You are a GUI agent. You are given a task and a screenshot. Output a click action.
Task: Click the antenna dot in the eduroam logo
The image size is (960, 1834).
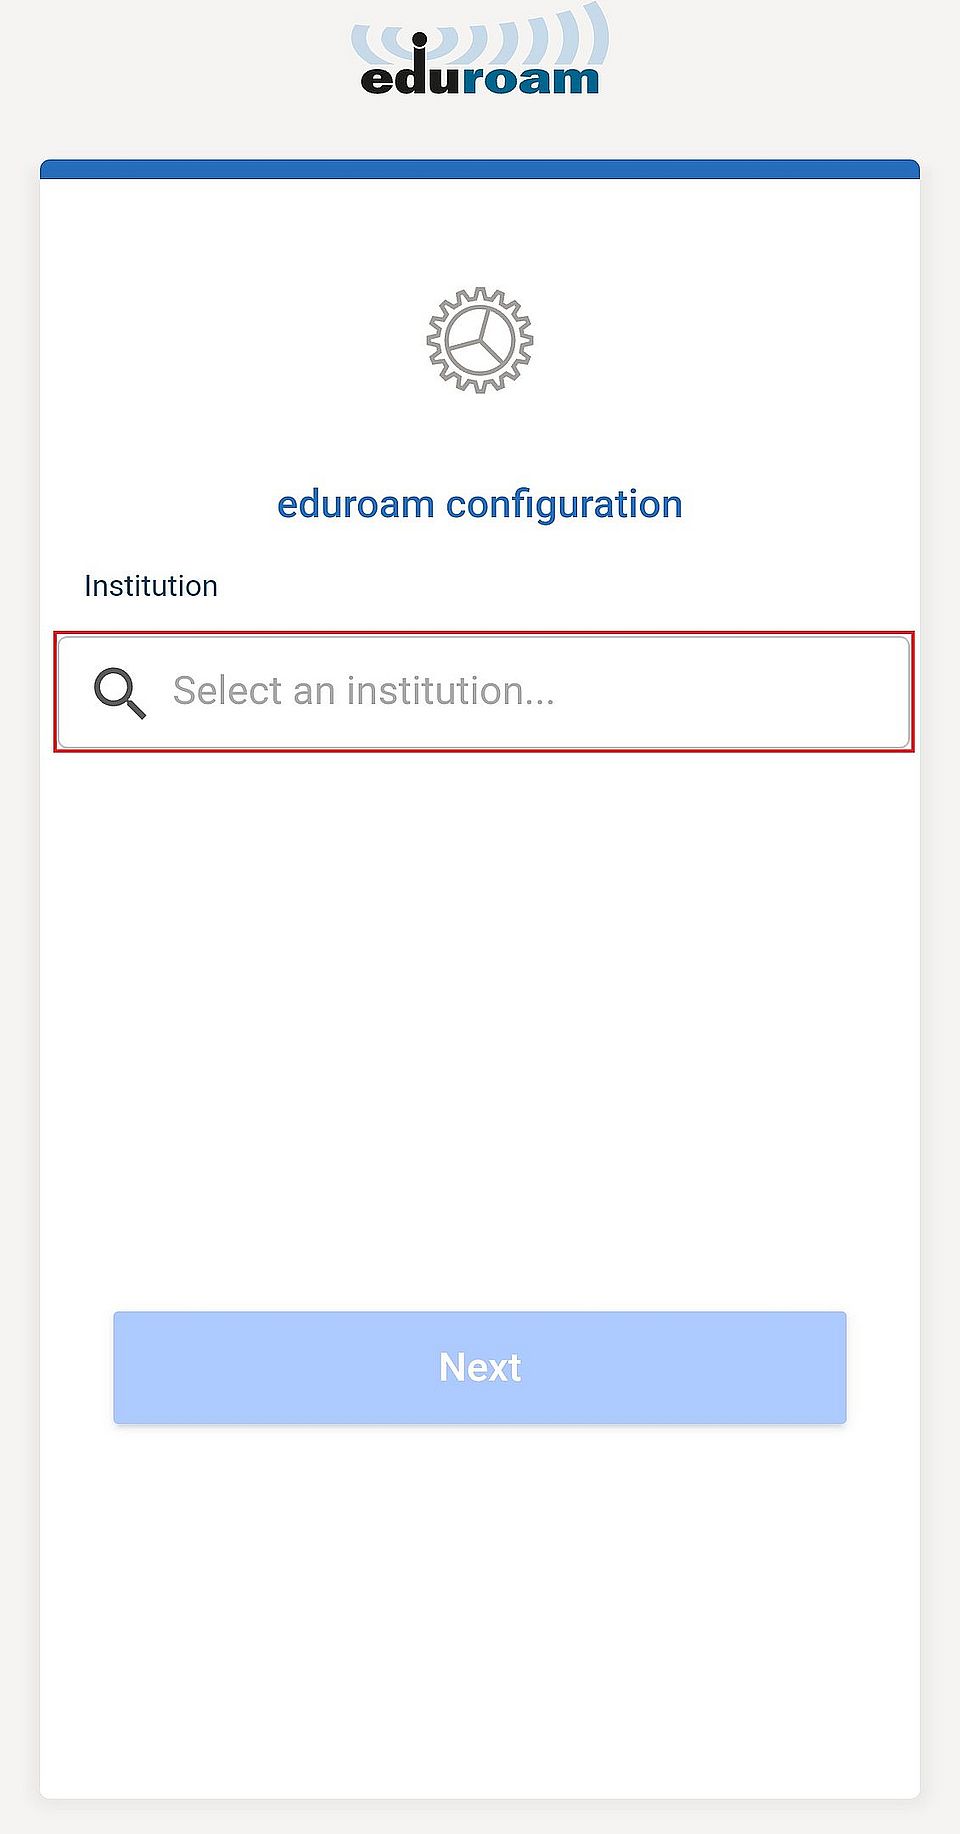[419, 40]
